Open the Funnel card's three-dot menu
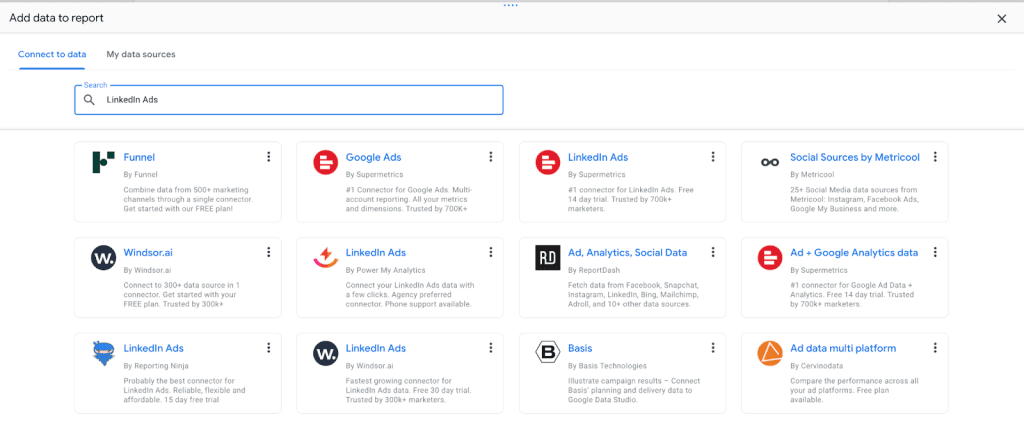This screenshot has width=1024, height=422. 268,157
